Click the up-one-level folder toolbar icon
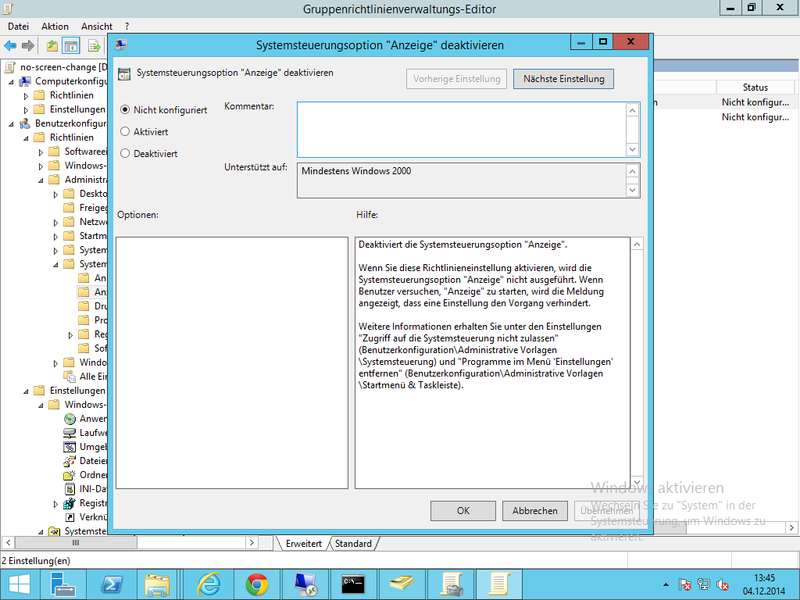 point(53,46)
